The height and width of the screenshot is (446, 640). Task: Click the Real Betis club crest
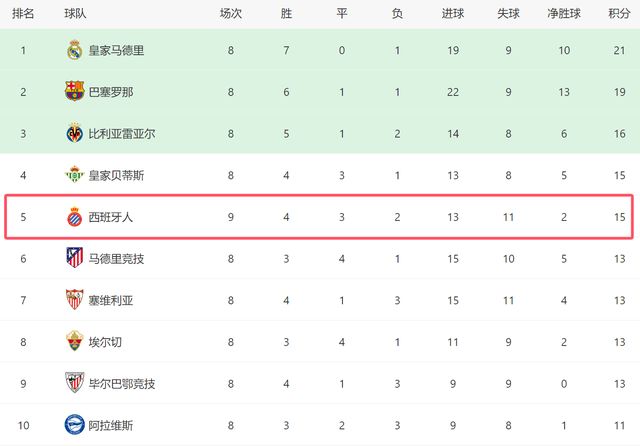click(74, 175)
